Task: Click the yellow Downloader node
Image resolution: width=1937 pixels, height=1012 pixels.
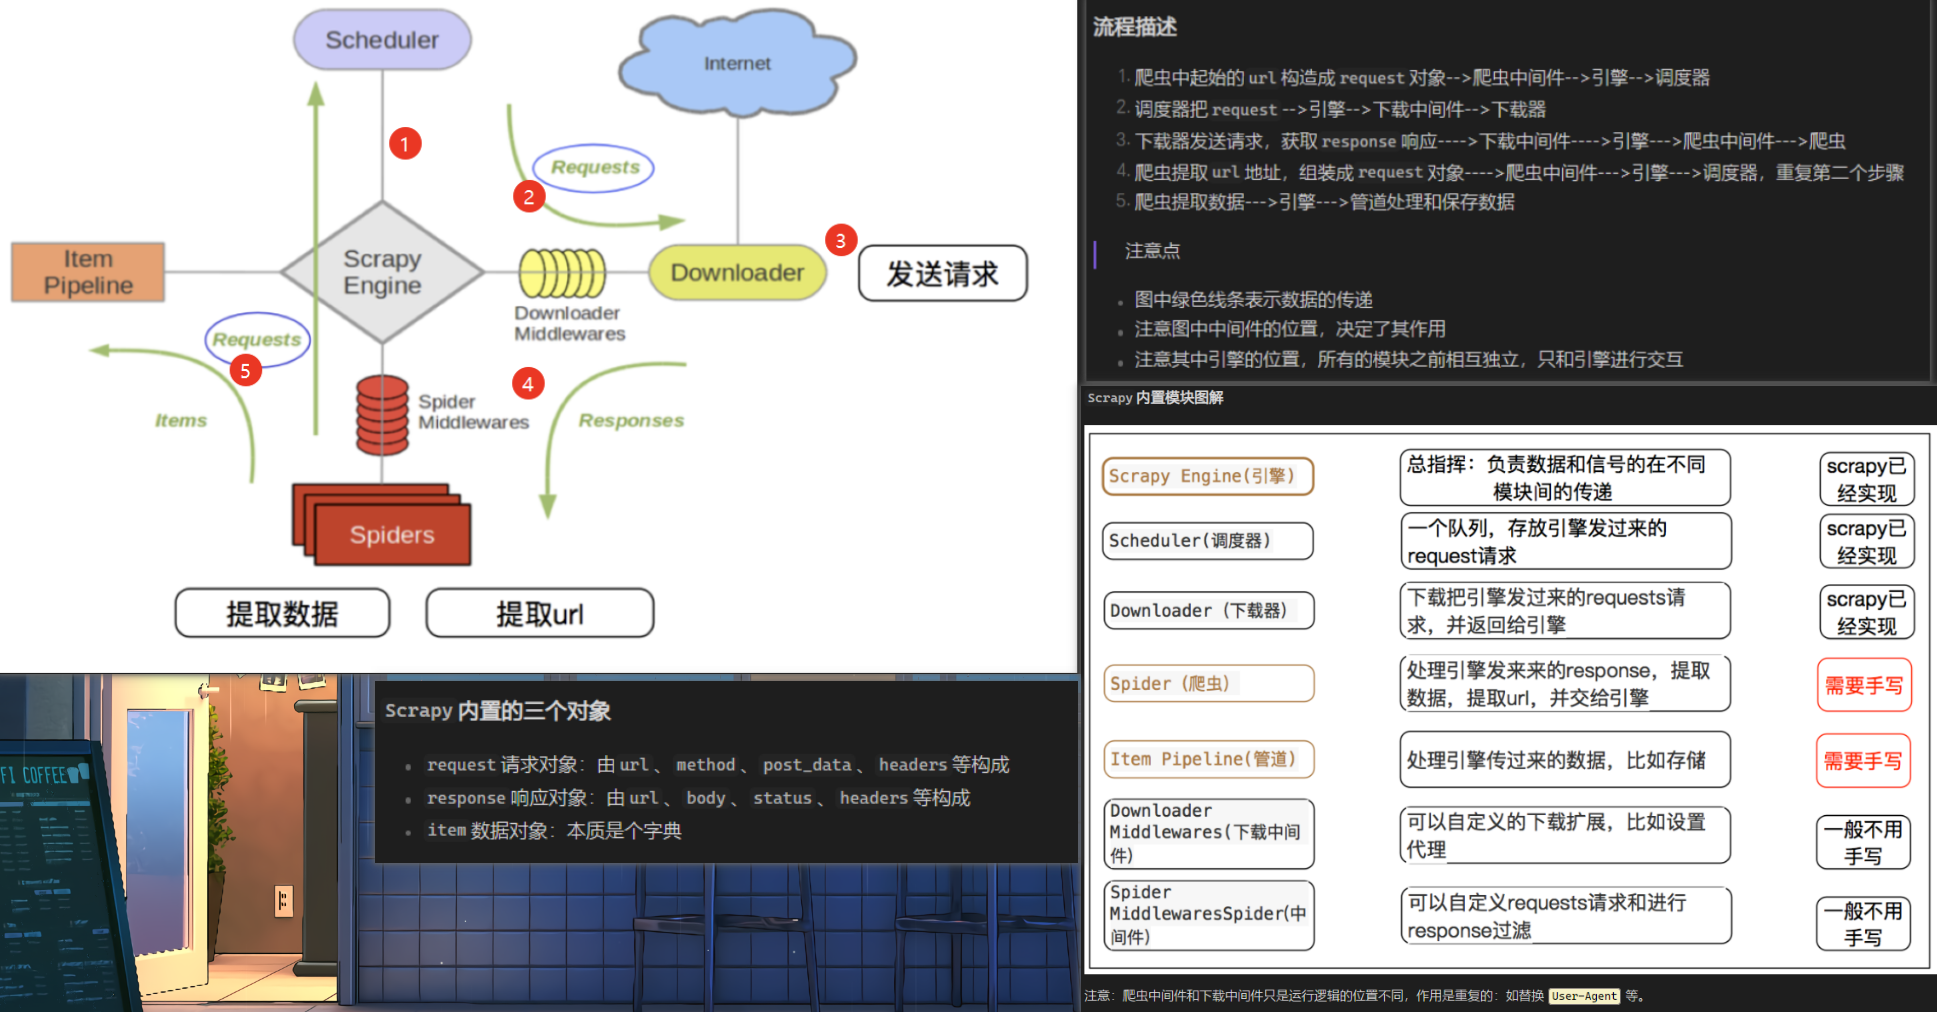Action: point(737,273)
